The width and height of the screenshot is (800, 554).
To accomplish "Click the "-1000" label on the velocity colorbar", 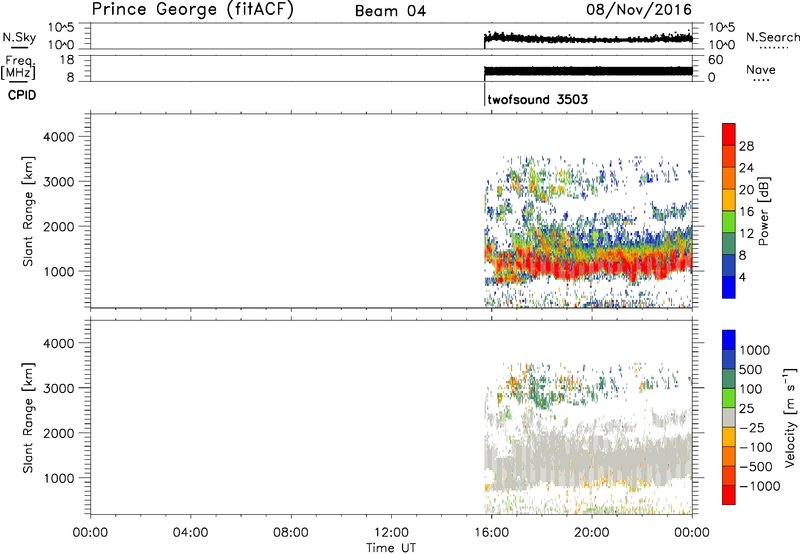I will click(x=759, y=486).
